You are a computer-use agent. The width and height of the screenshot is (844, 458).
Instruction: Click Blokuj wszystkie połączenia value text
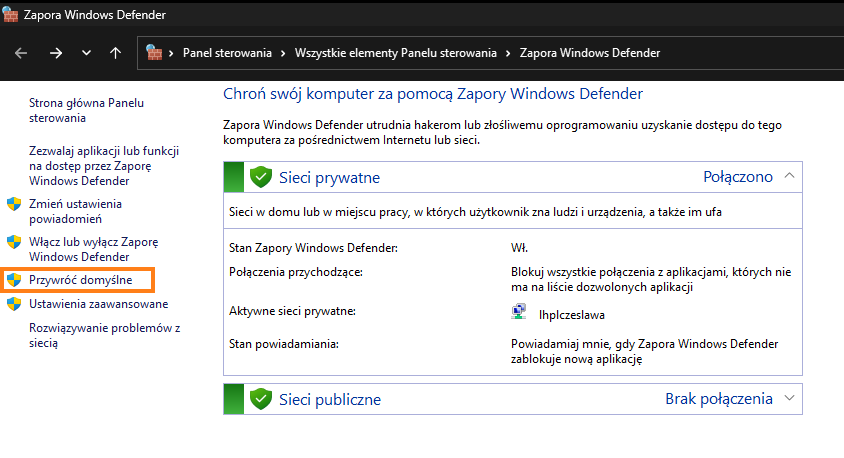651,280
